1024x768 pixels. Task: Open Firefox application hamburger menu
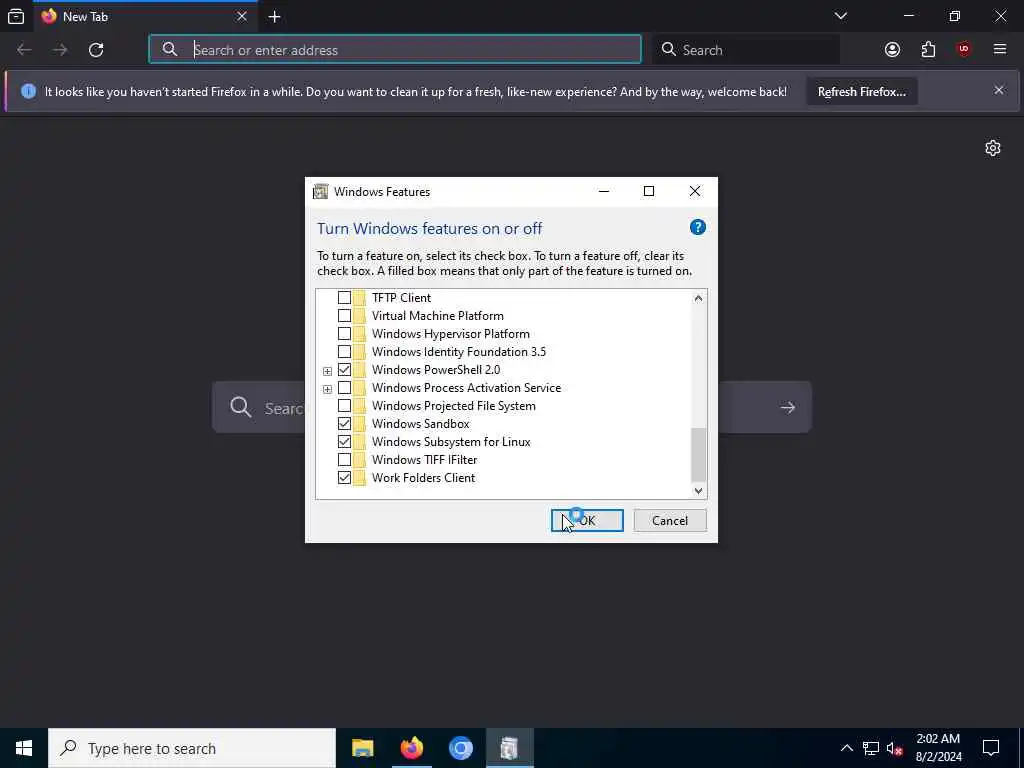point(1000,50)
